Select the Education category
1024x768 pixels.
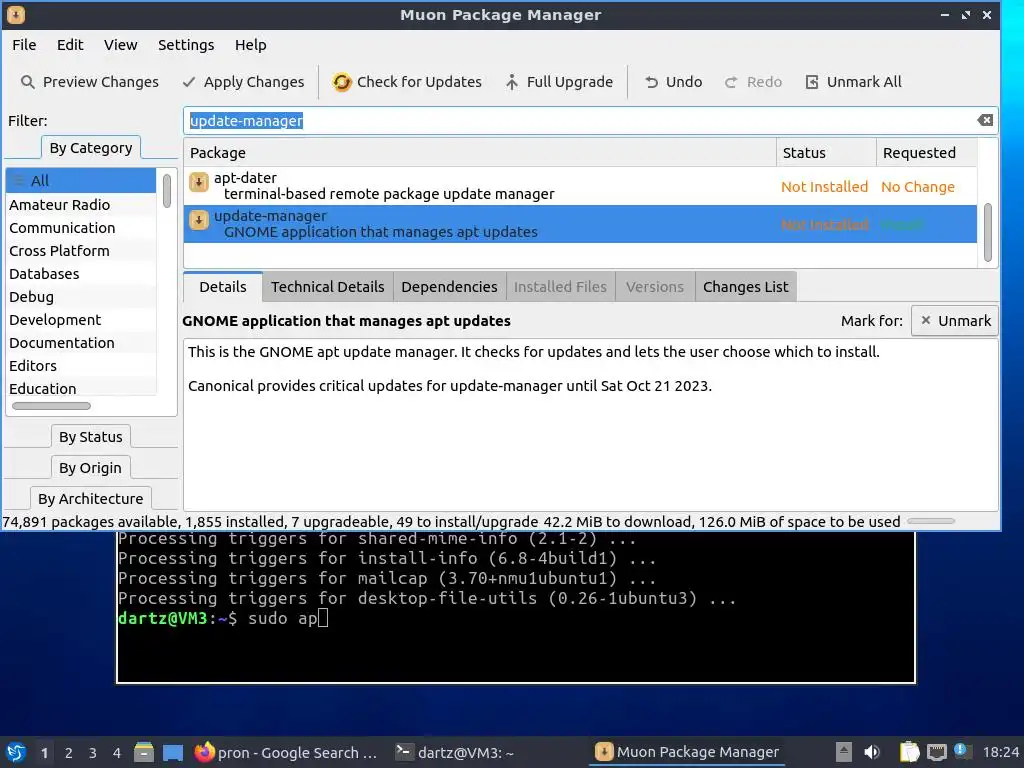click(81, 389)
